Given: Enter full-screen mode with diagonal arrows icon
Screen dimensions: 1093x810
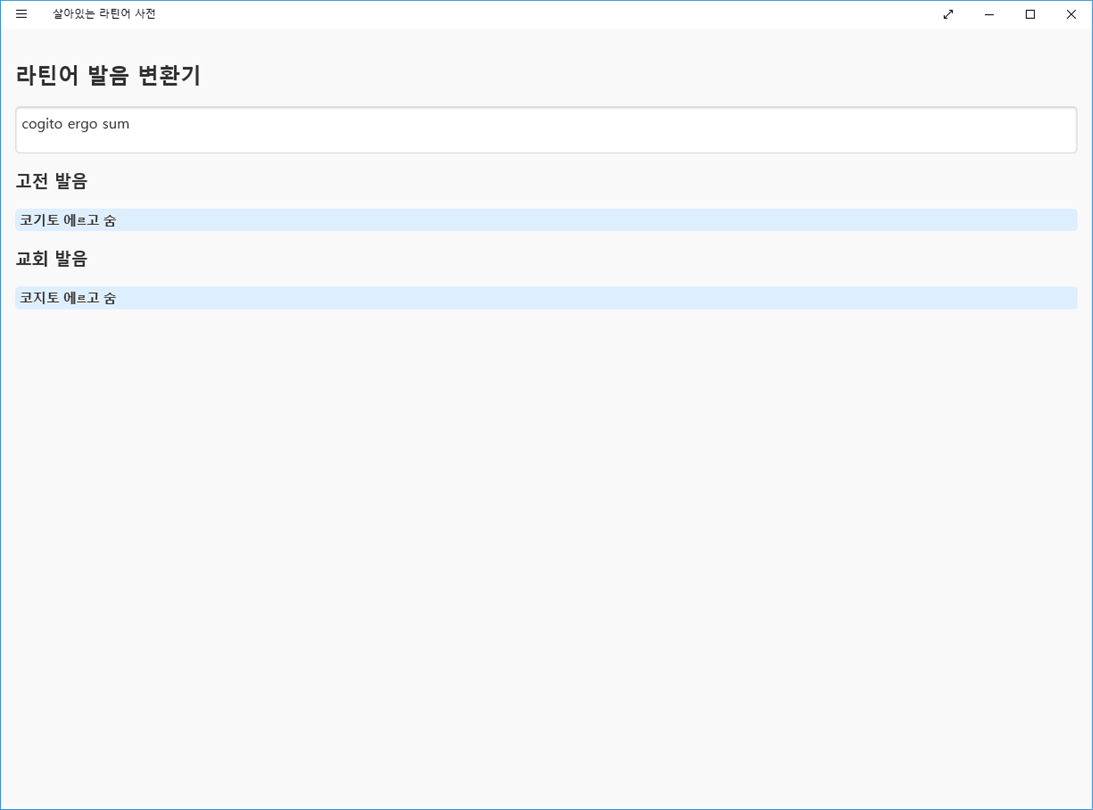Looking at the screenshot, I should pyautogui.click(x=948, y=14).
